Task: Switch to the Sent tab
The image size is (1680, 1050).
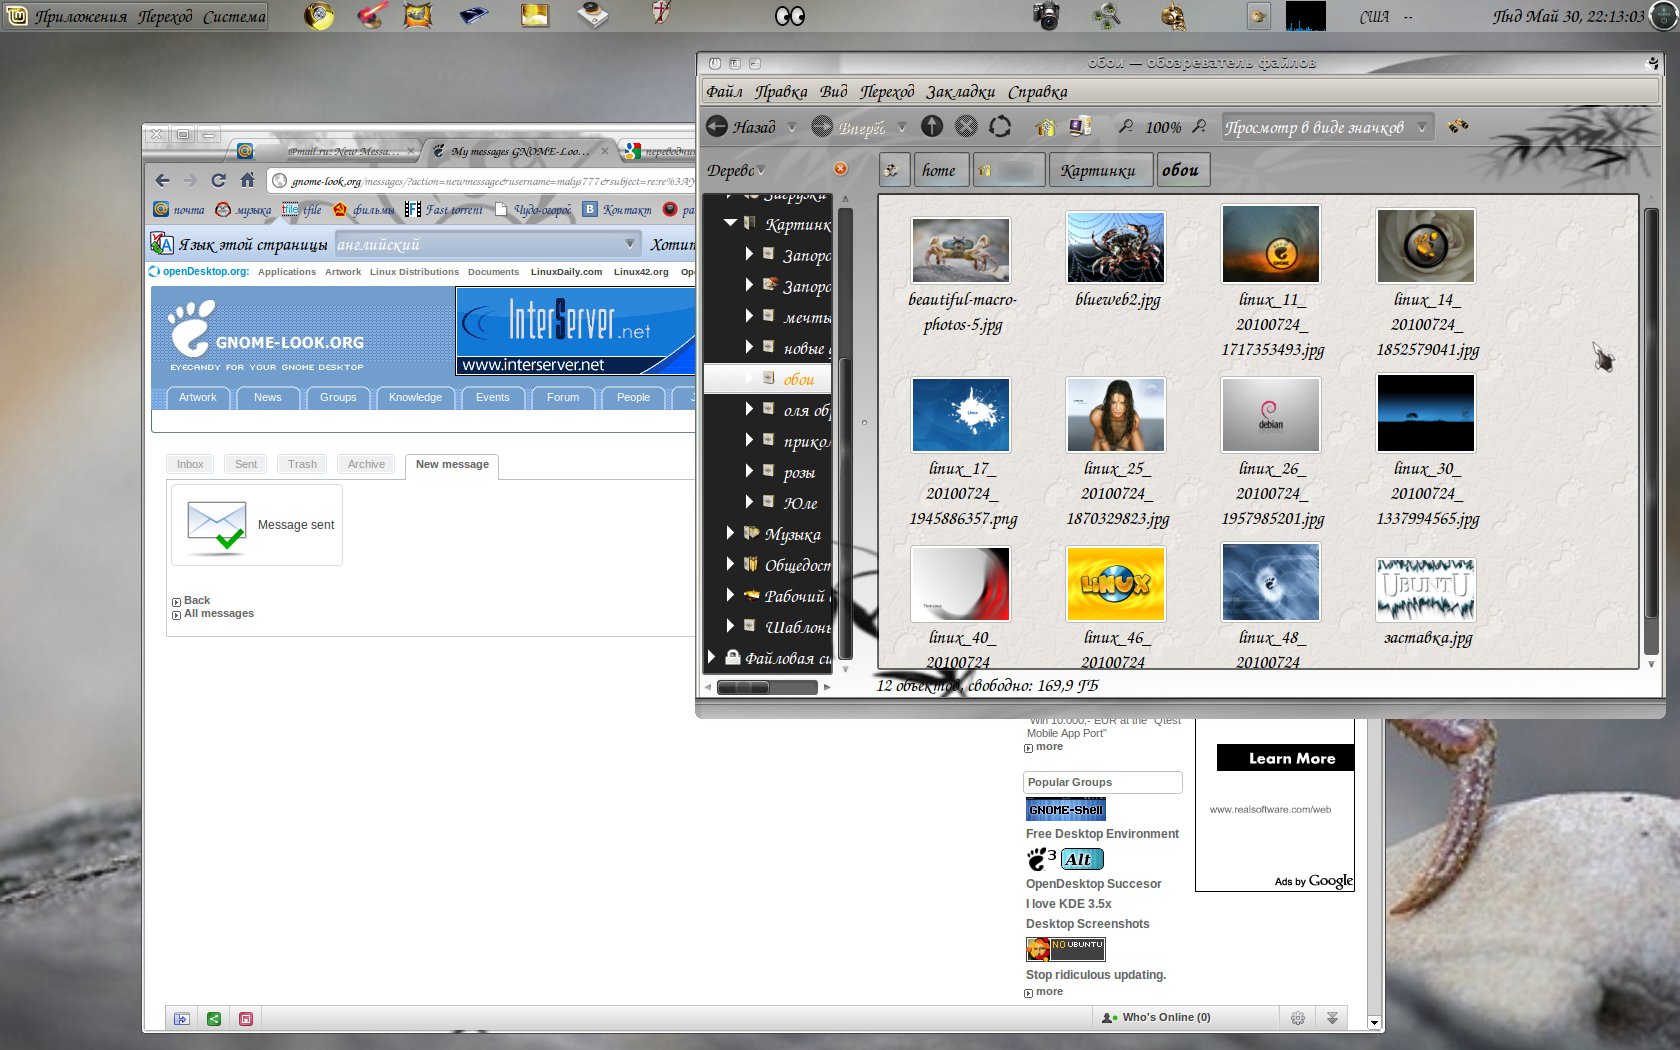Action: (246, 464)
